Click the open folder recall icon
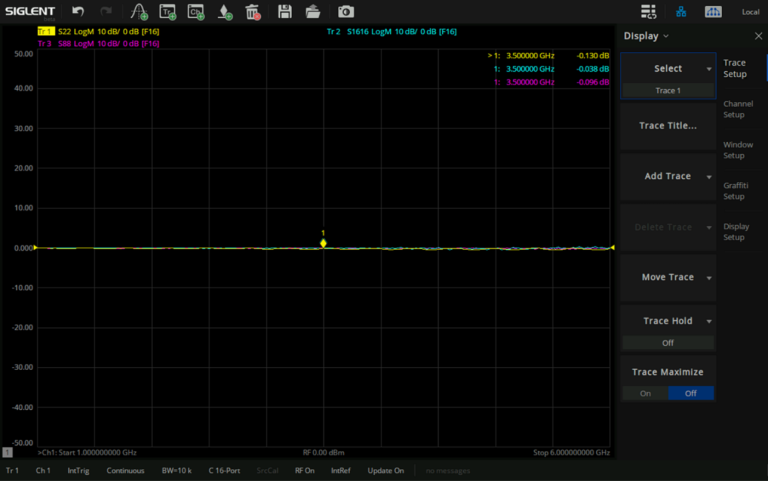The image size is (768, 481). coord(313,12)
